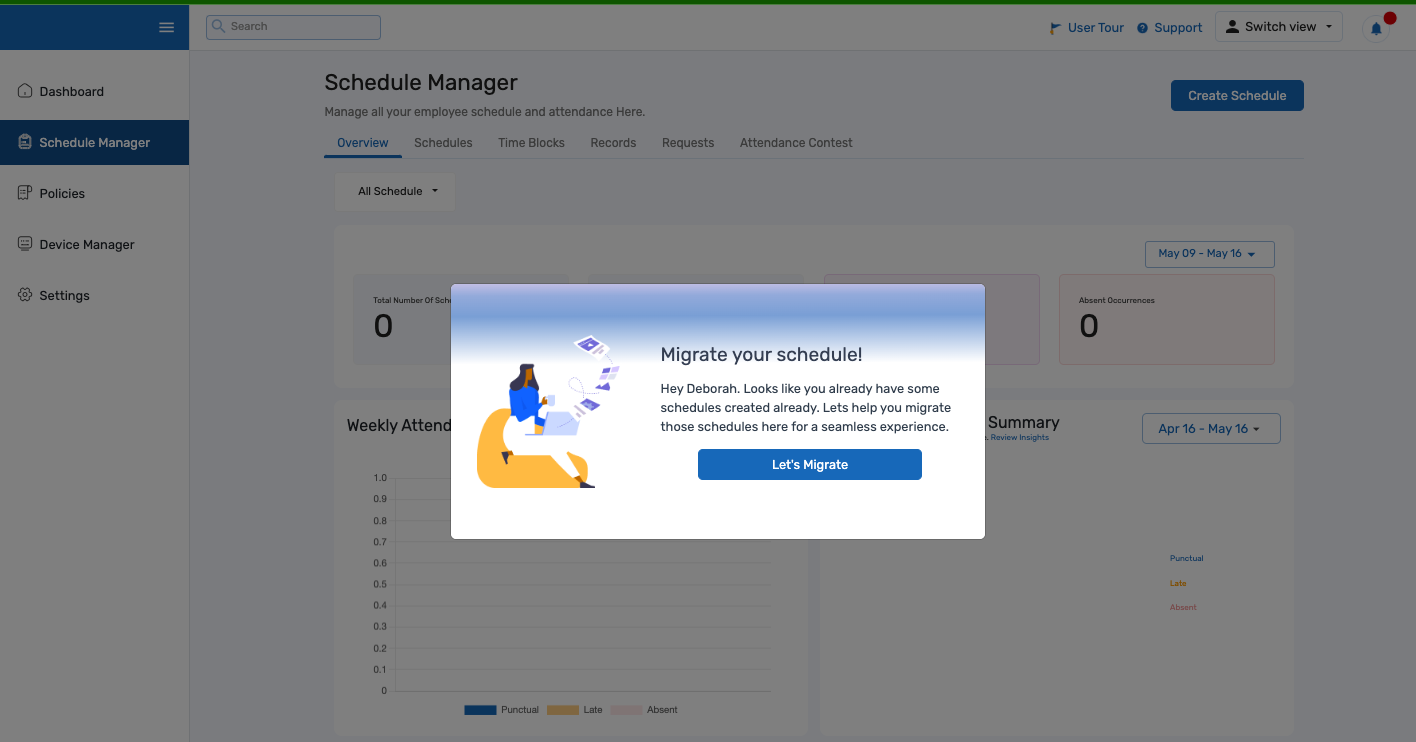This screenshot has width=1416, height=742.
Task: Open the Apr 16 - May 16 summary dropdown
Action: tap(1211, 428)
